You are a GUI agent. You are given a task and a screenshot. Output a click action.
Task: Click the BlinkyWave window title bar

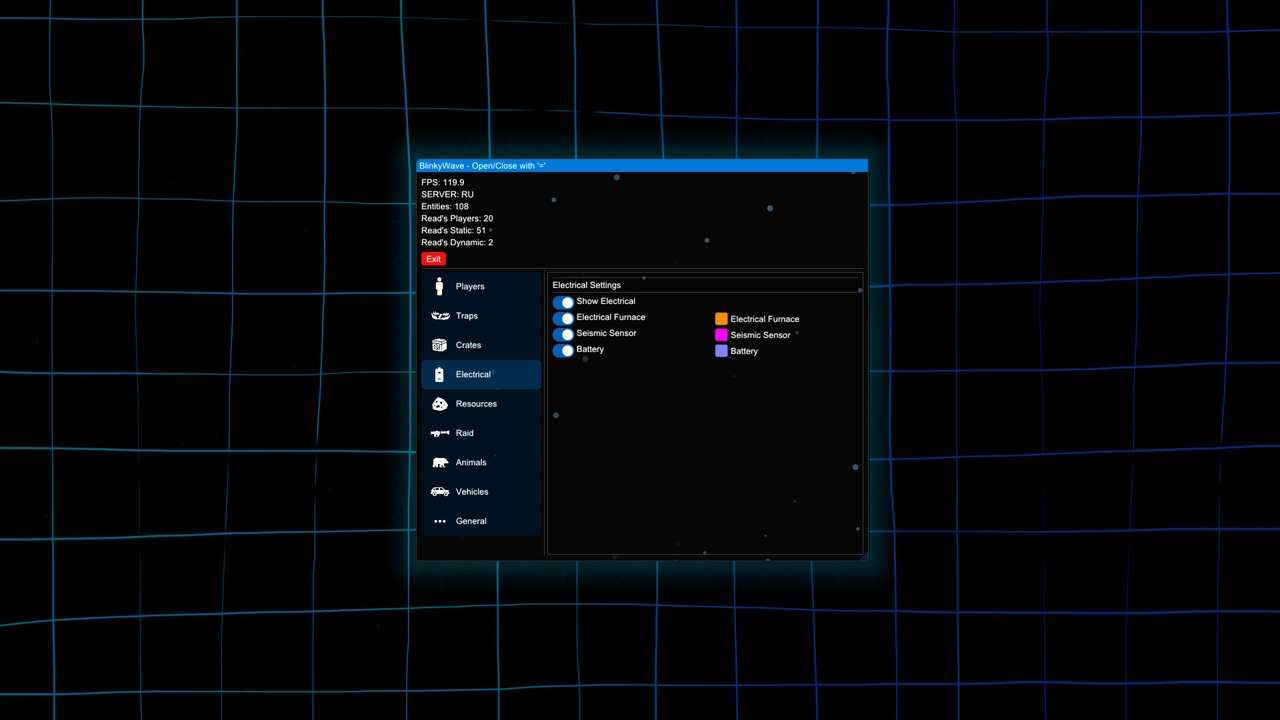click(x=642, y=166)
